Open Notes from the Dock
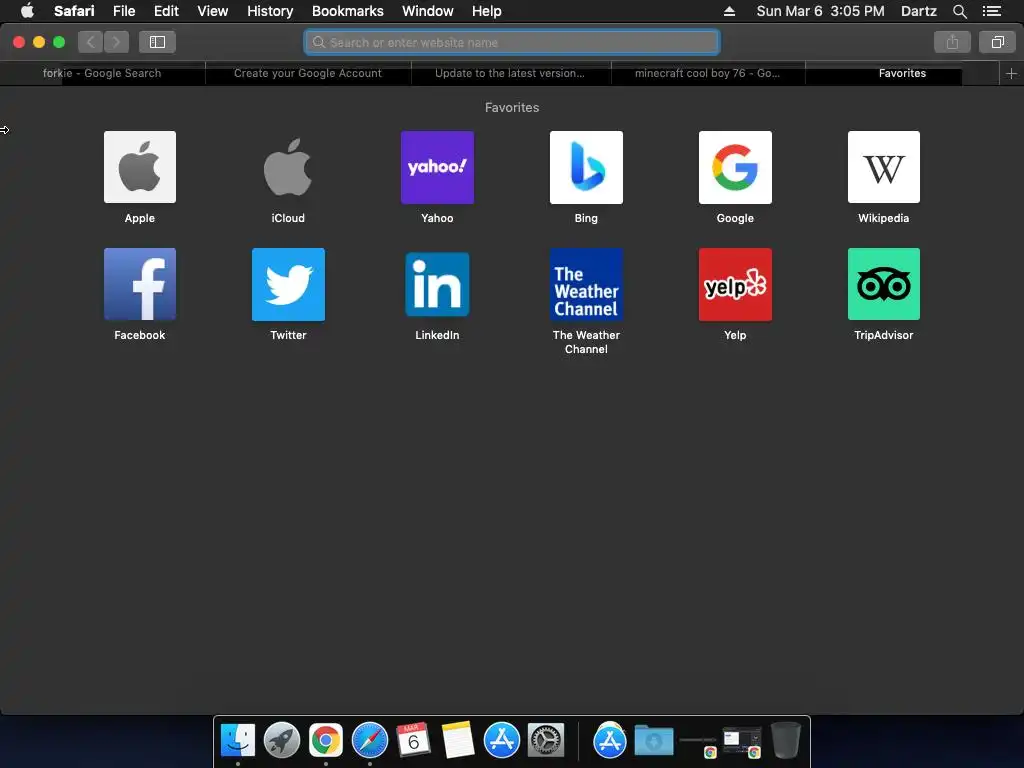 [458, 740]
